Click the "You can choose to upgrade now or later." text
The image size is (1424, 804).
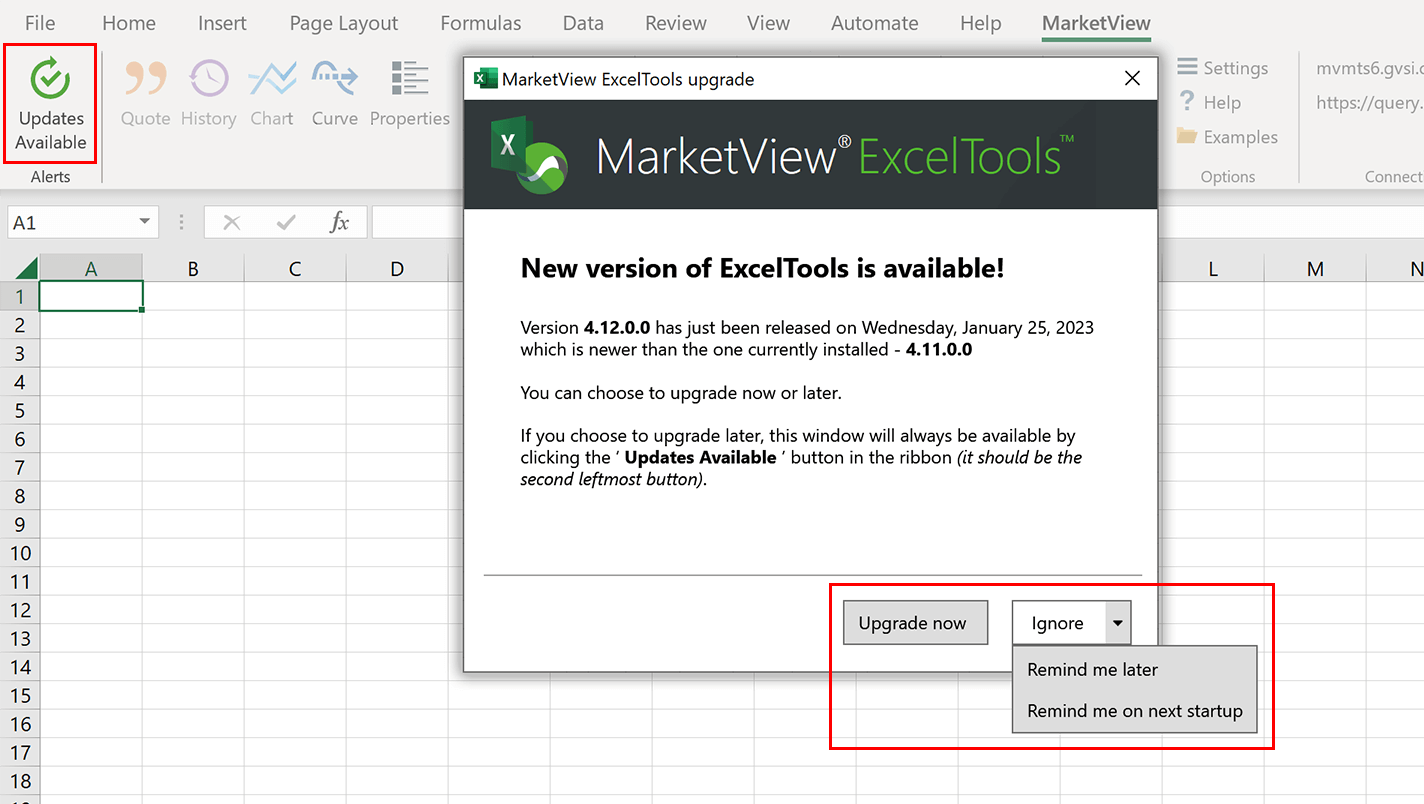(681, 393)
